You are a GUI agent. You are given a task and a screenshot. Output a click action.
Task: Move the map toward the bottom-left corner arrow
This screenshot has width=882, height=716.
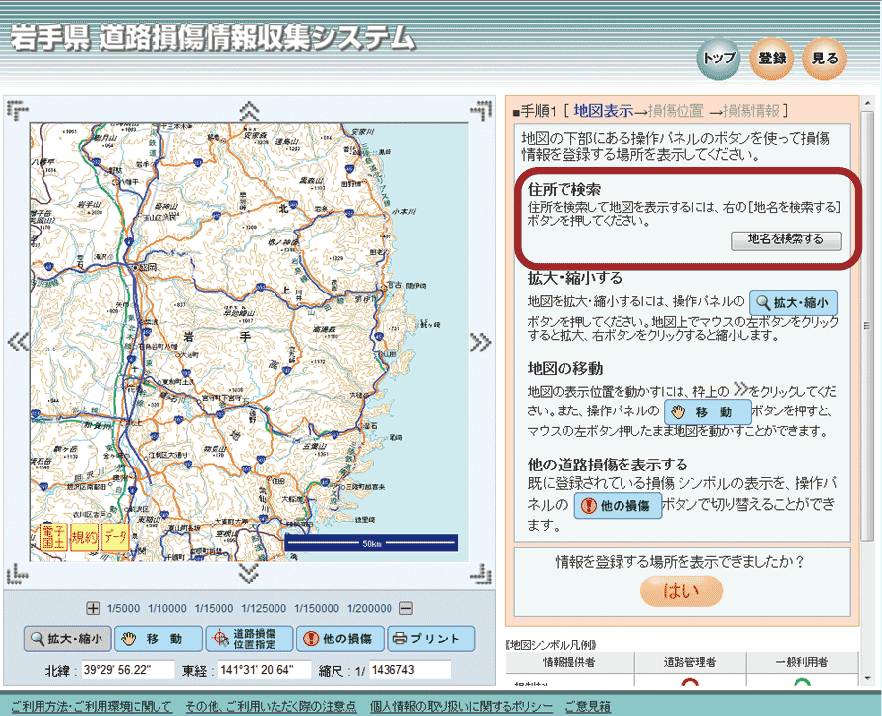click(x=18, y=574)
